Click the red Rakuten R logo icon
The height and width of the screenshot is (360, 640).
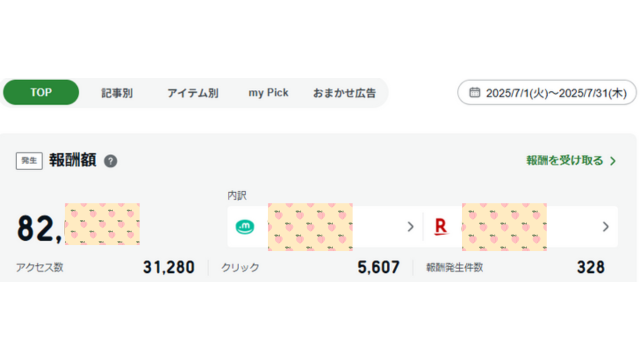[441, 227]
